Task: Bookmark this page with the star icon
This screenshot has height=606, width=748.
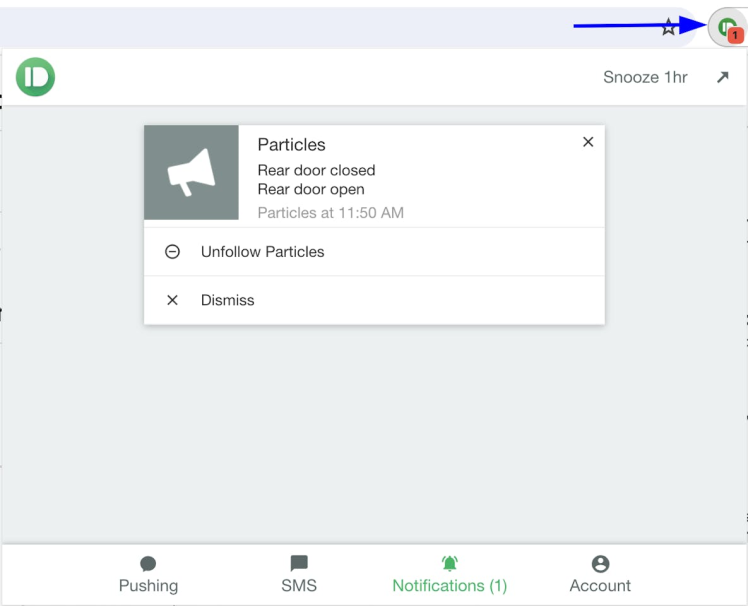Action: tap(669, 28)
